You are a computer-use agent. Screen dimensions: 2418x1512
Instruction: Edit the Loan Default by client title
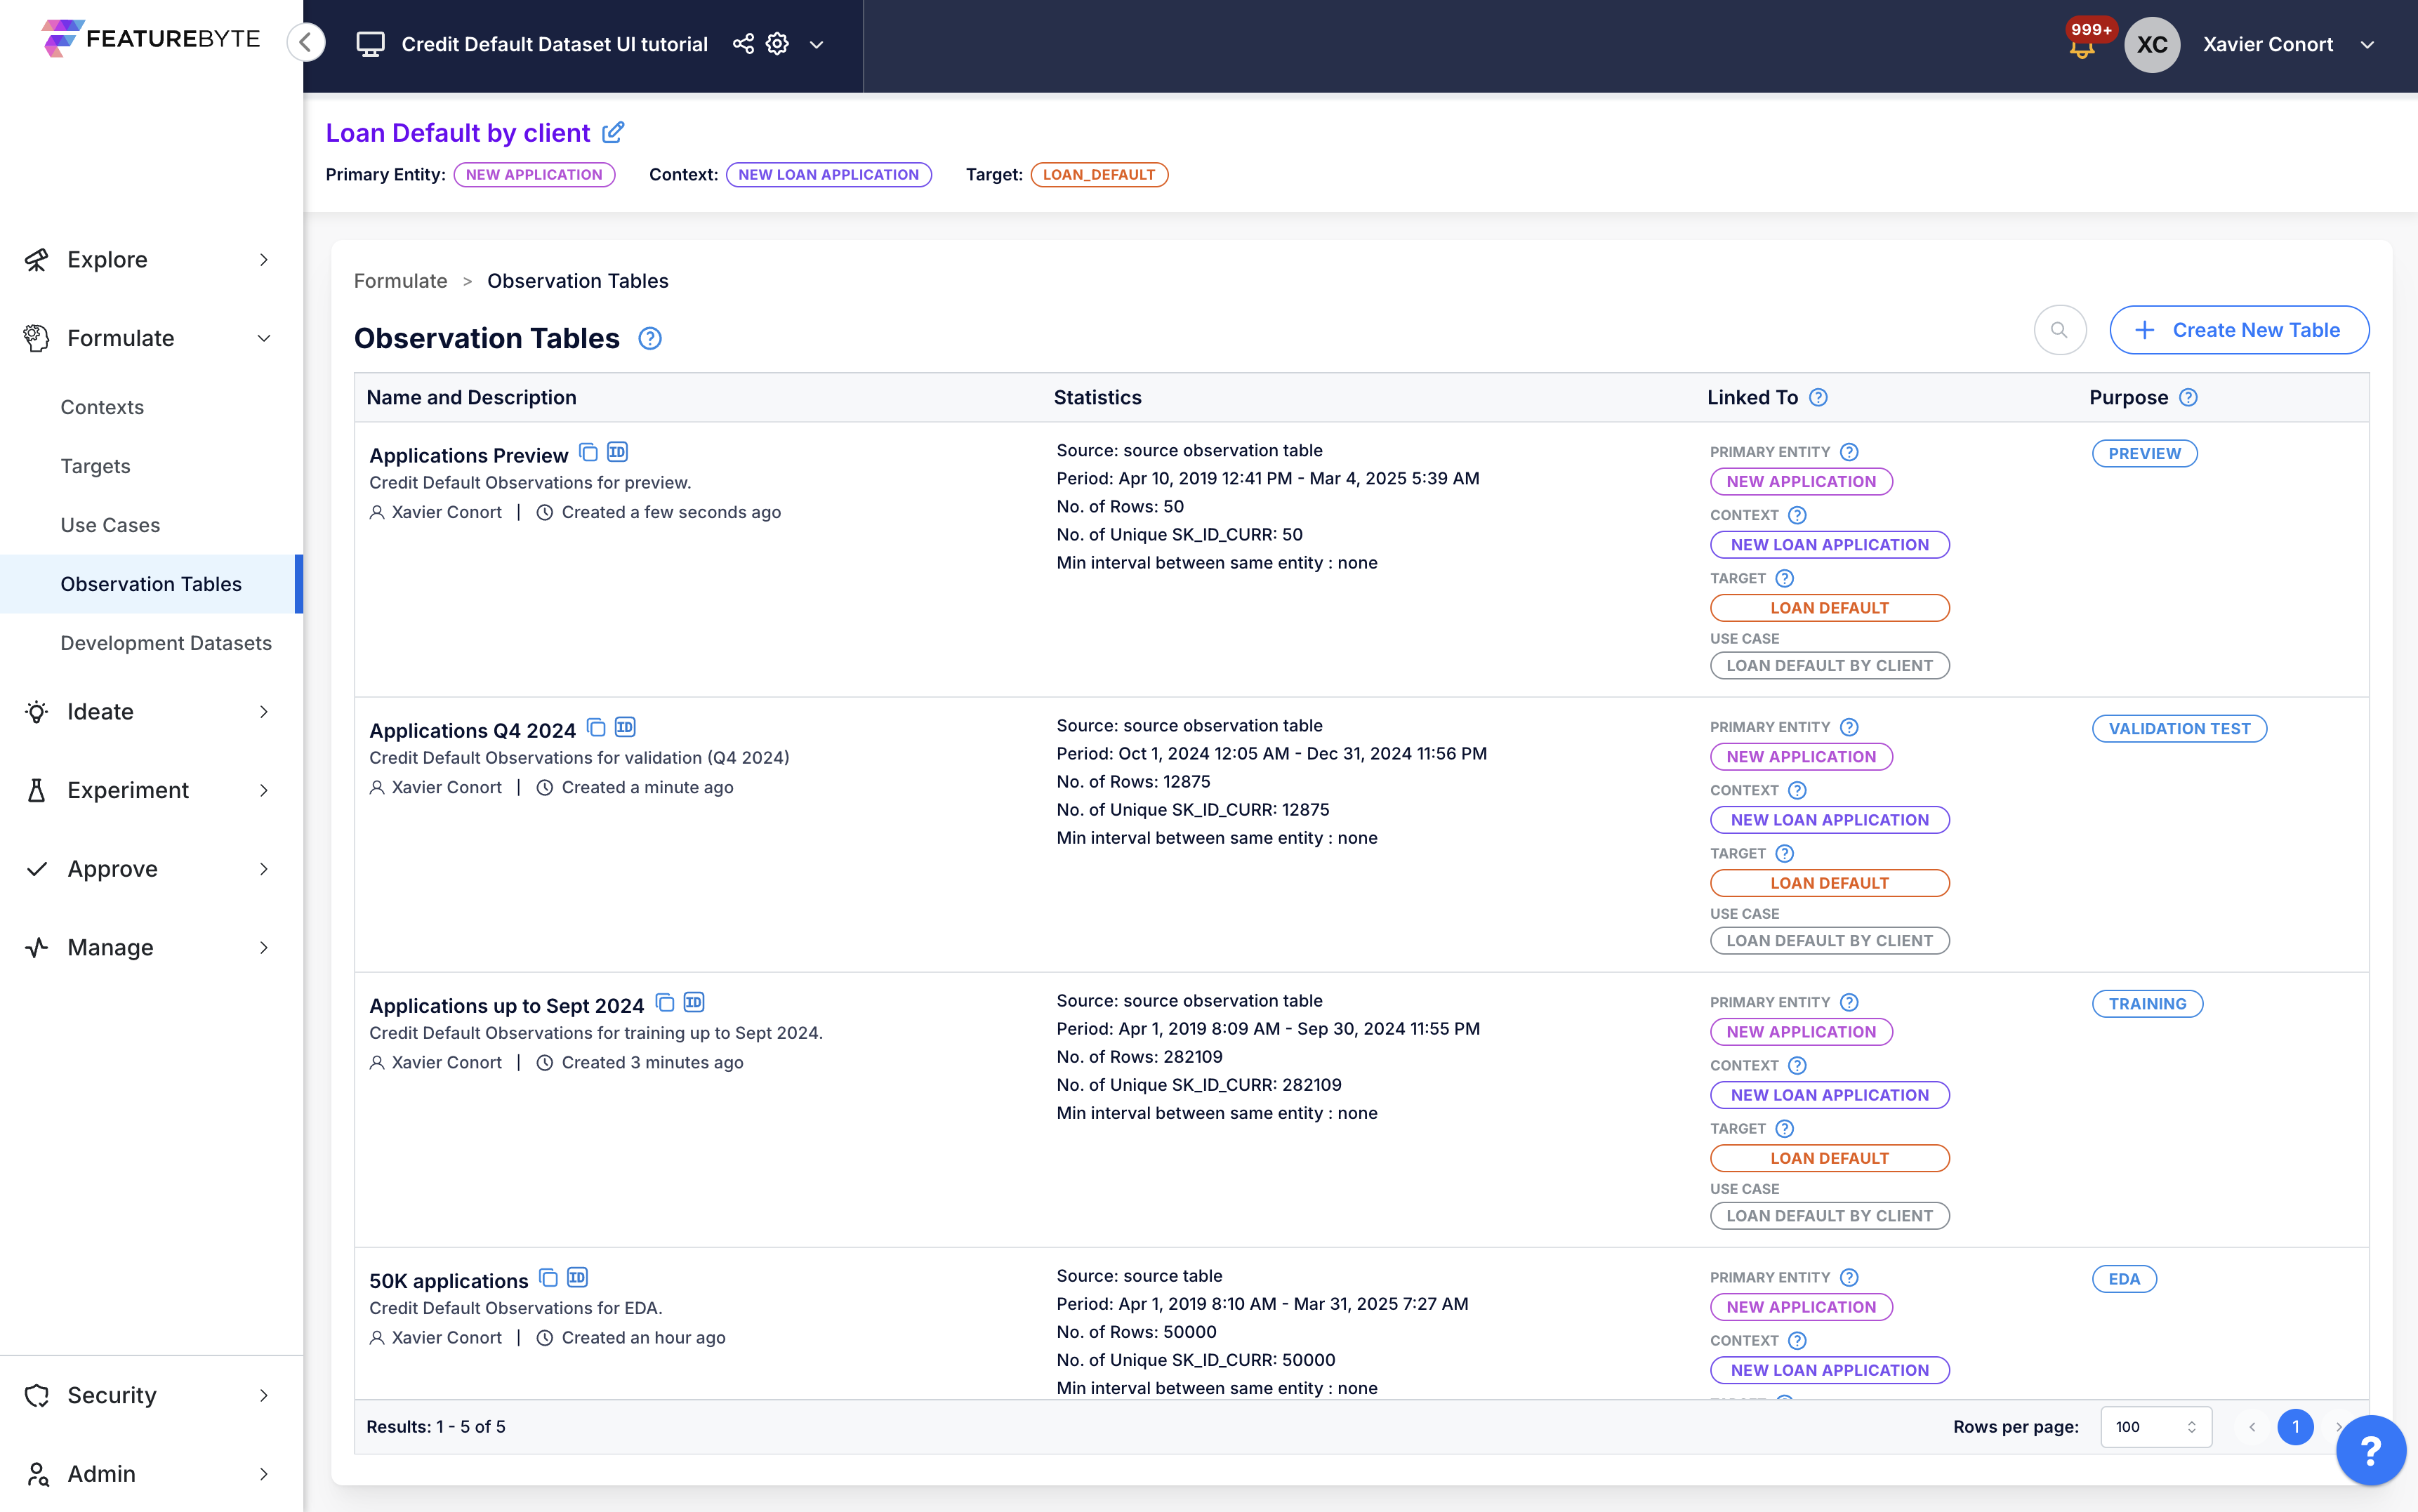click(x=613, y=132)
